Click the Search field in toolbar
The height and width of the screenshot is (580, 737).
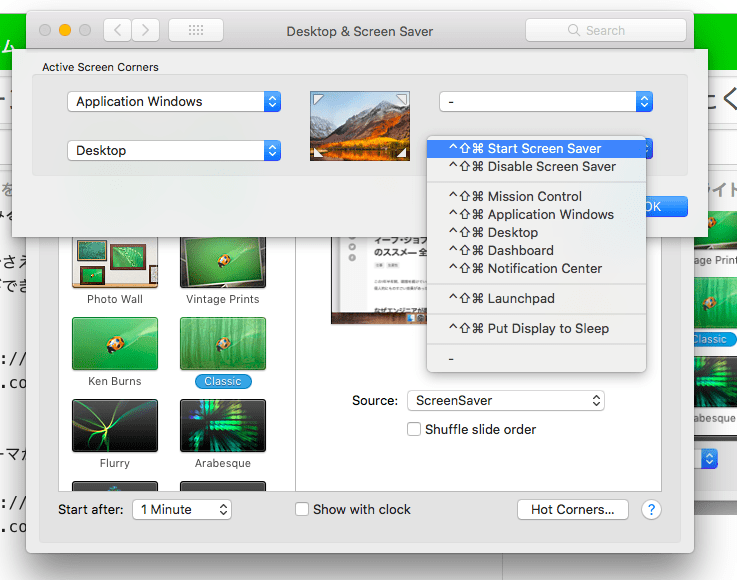605,31
